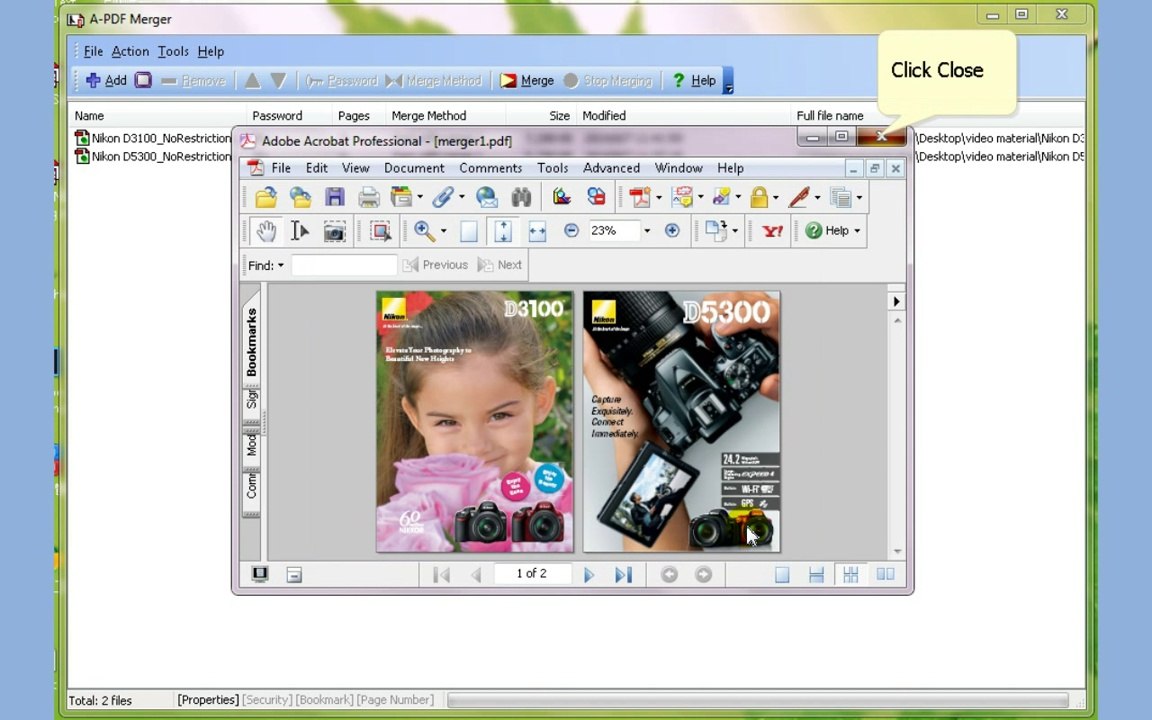Click the minus Zoom Out button

click(x=571, y=231)
